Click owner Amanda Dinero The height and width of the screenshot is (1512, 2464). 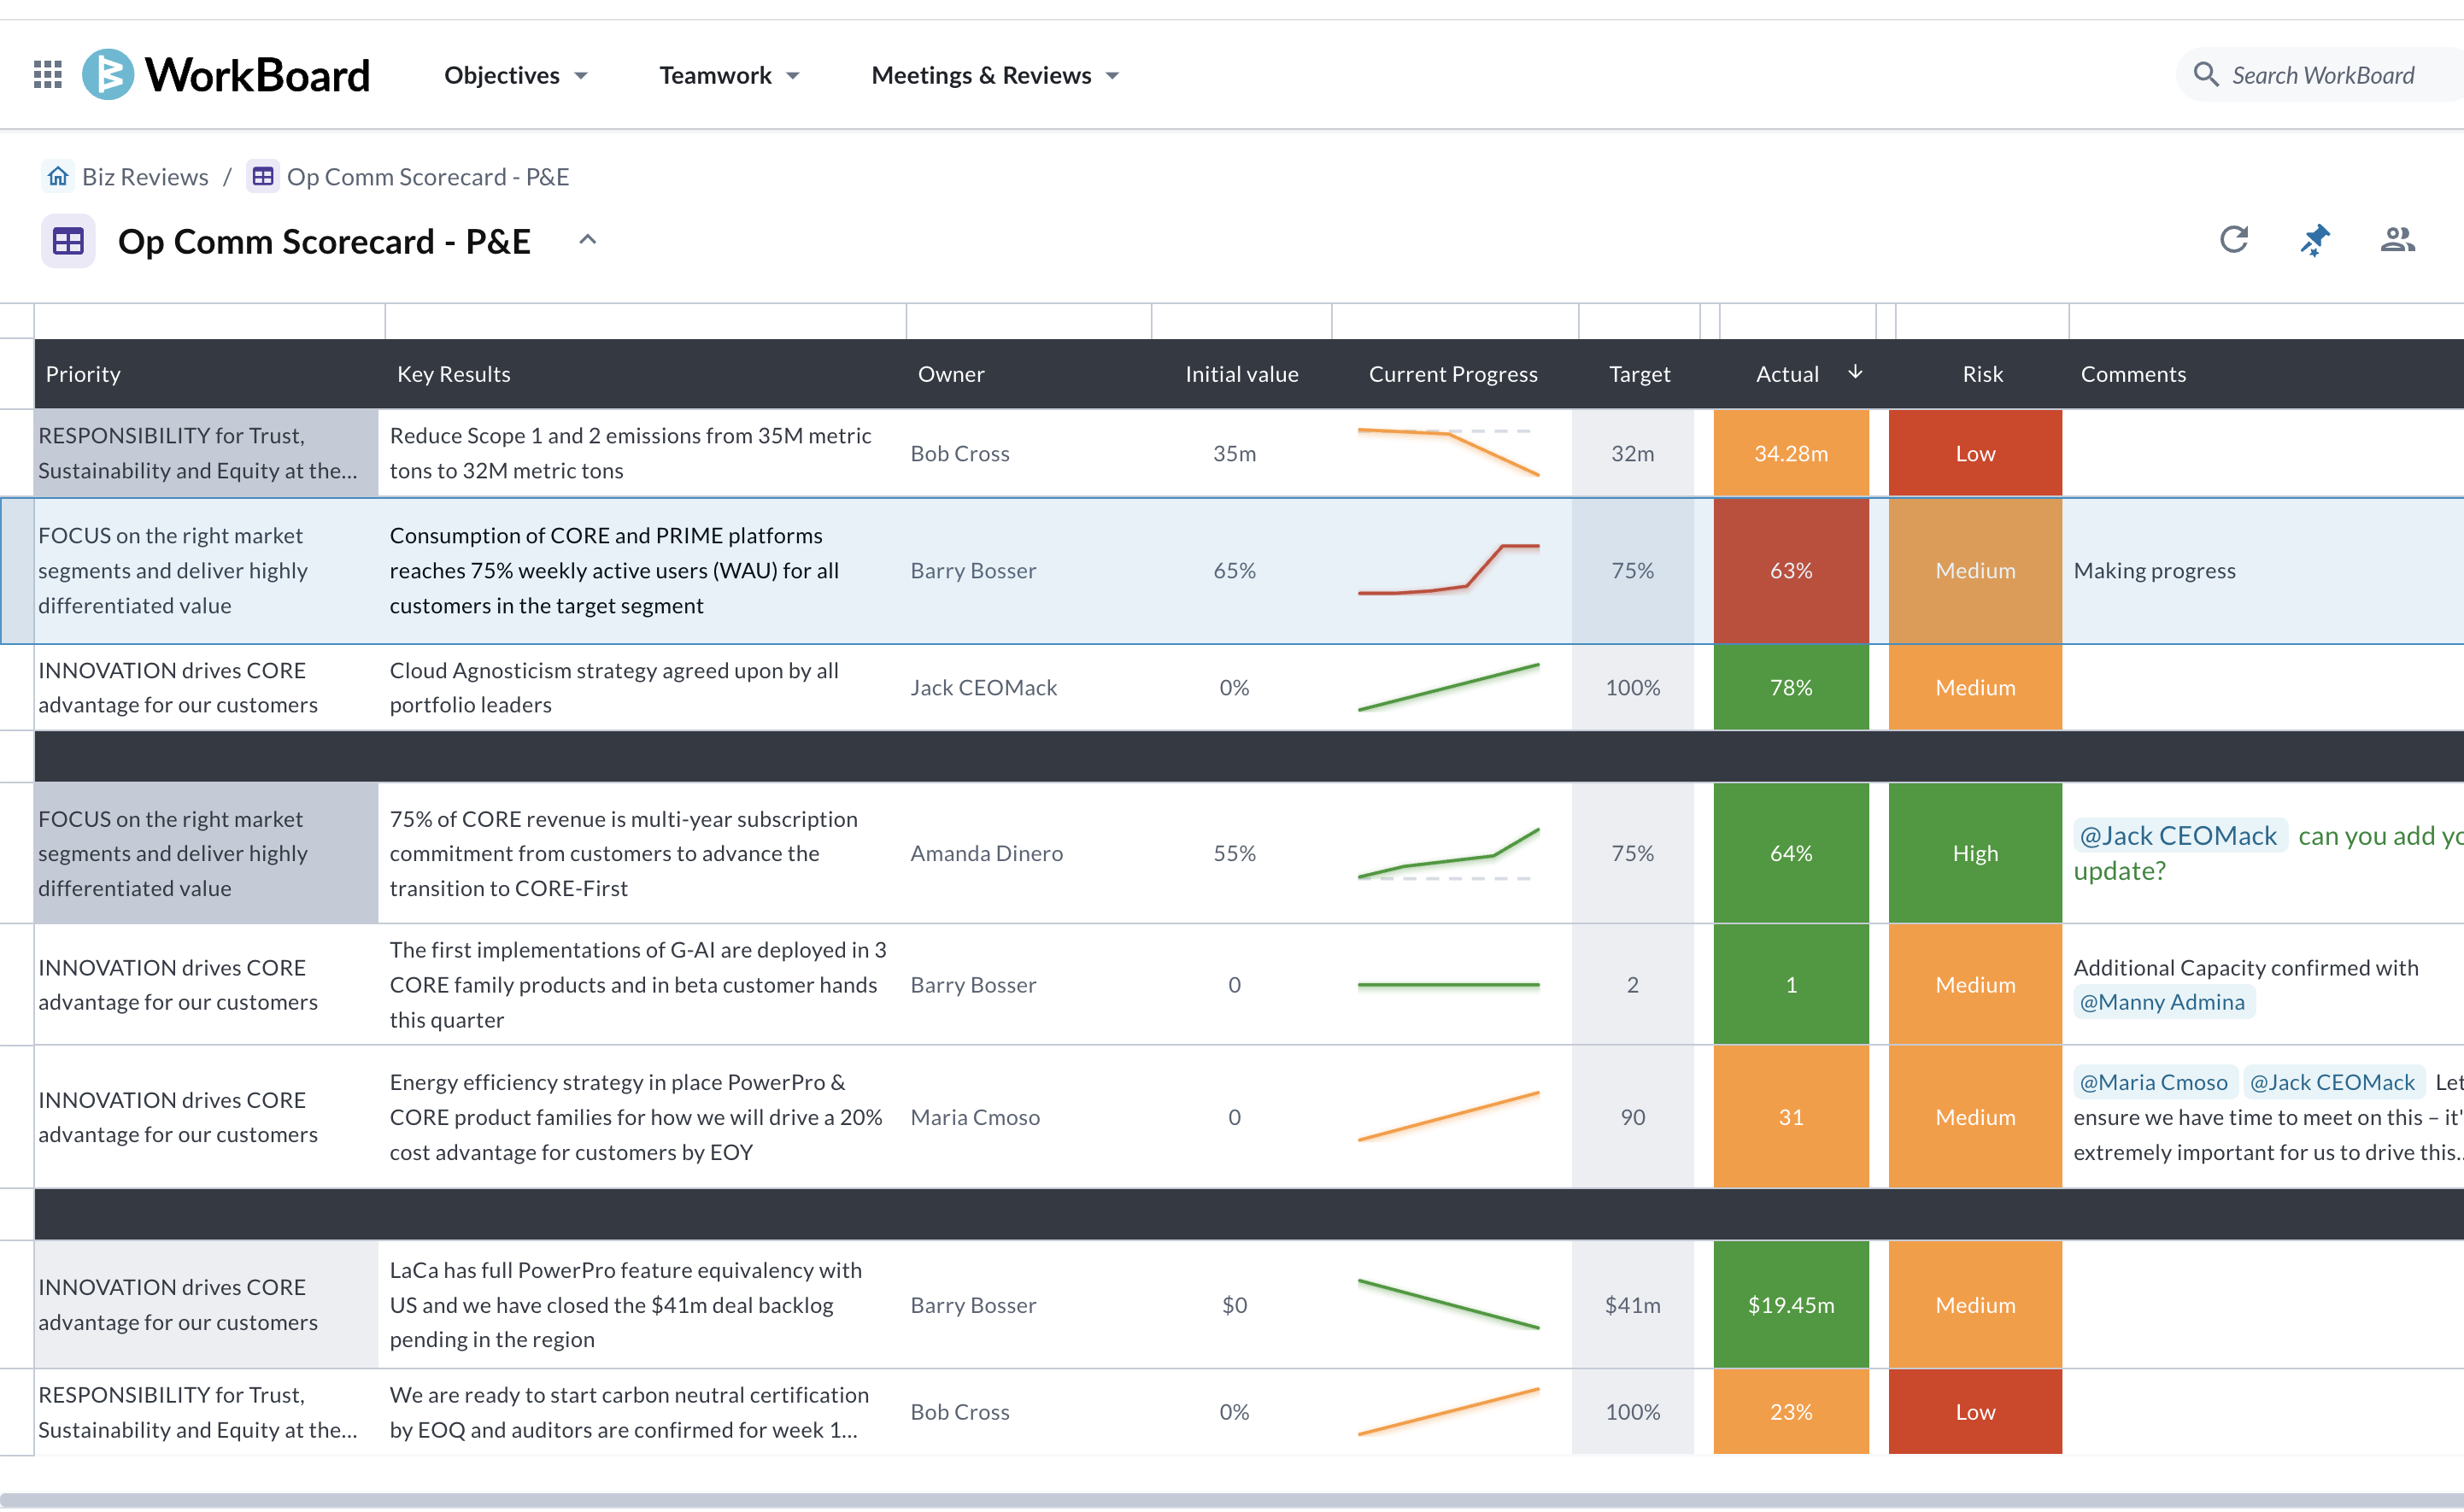[986, 853]
